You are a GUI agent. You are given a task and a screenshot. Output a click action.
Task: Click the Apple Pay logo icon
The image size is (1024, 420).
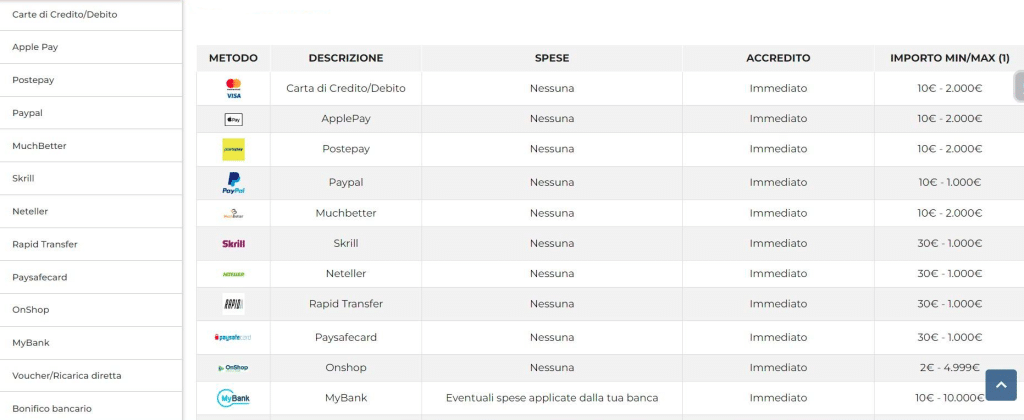point(233,119)
